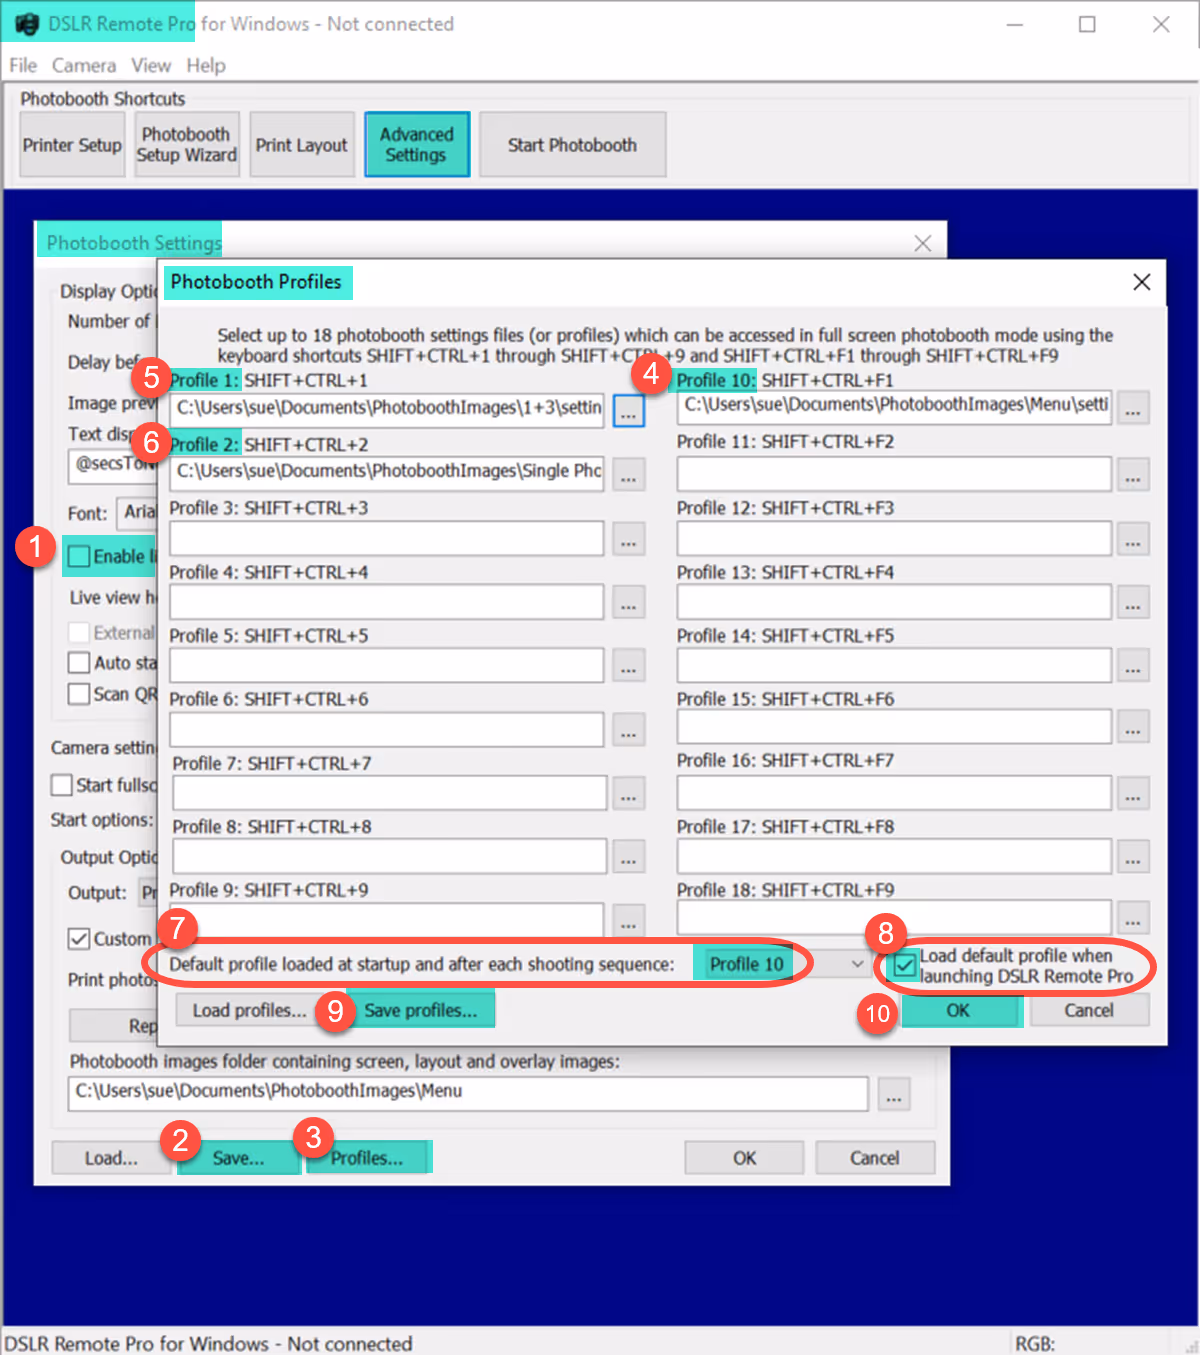Browse for Profile 6 settings file
1200x1355 pixels.
click(628, 730)
